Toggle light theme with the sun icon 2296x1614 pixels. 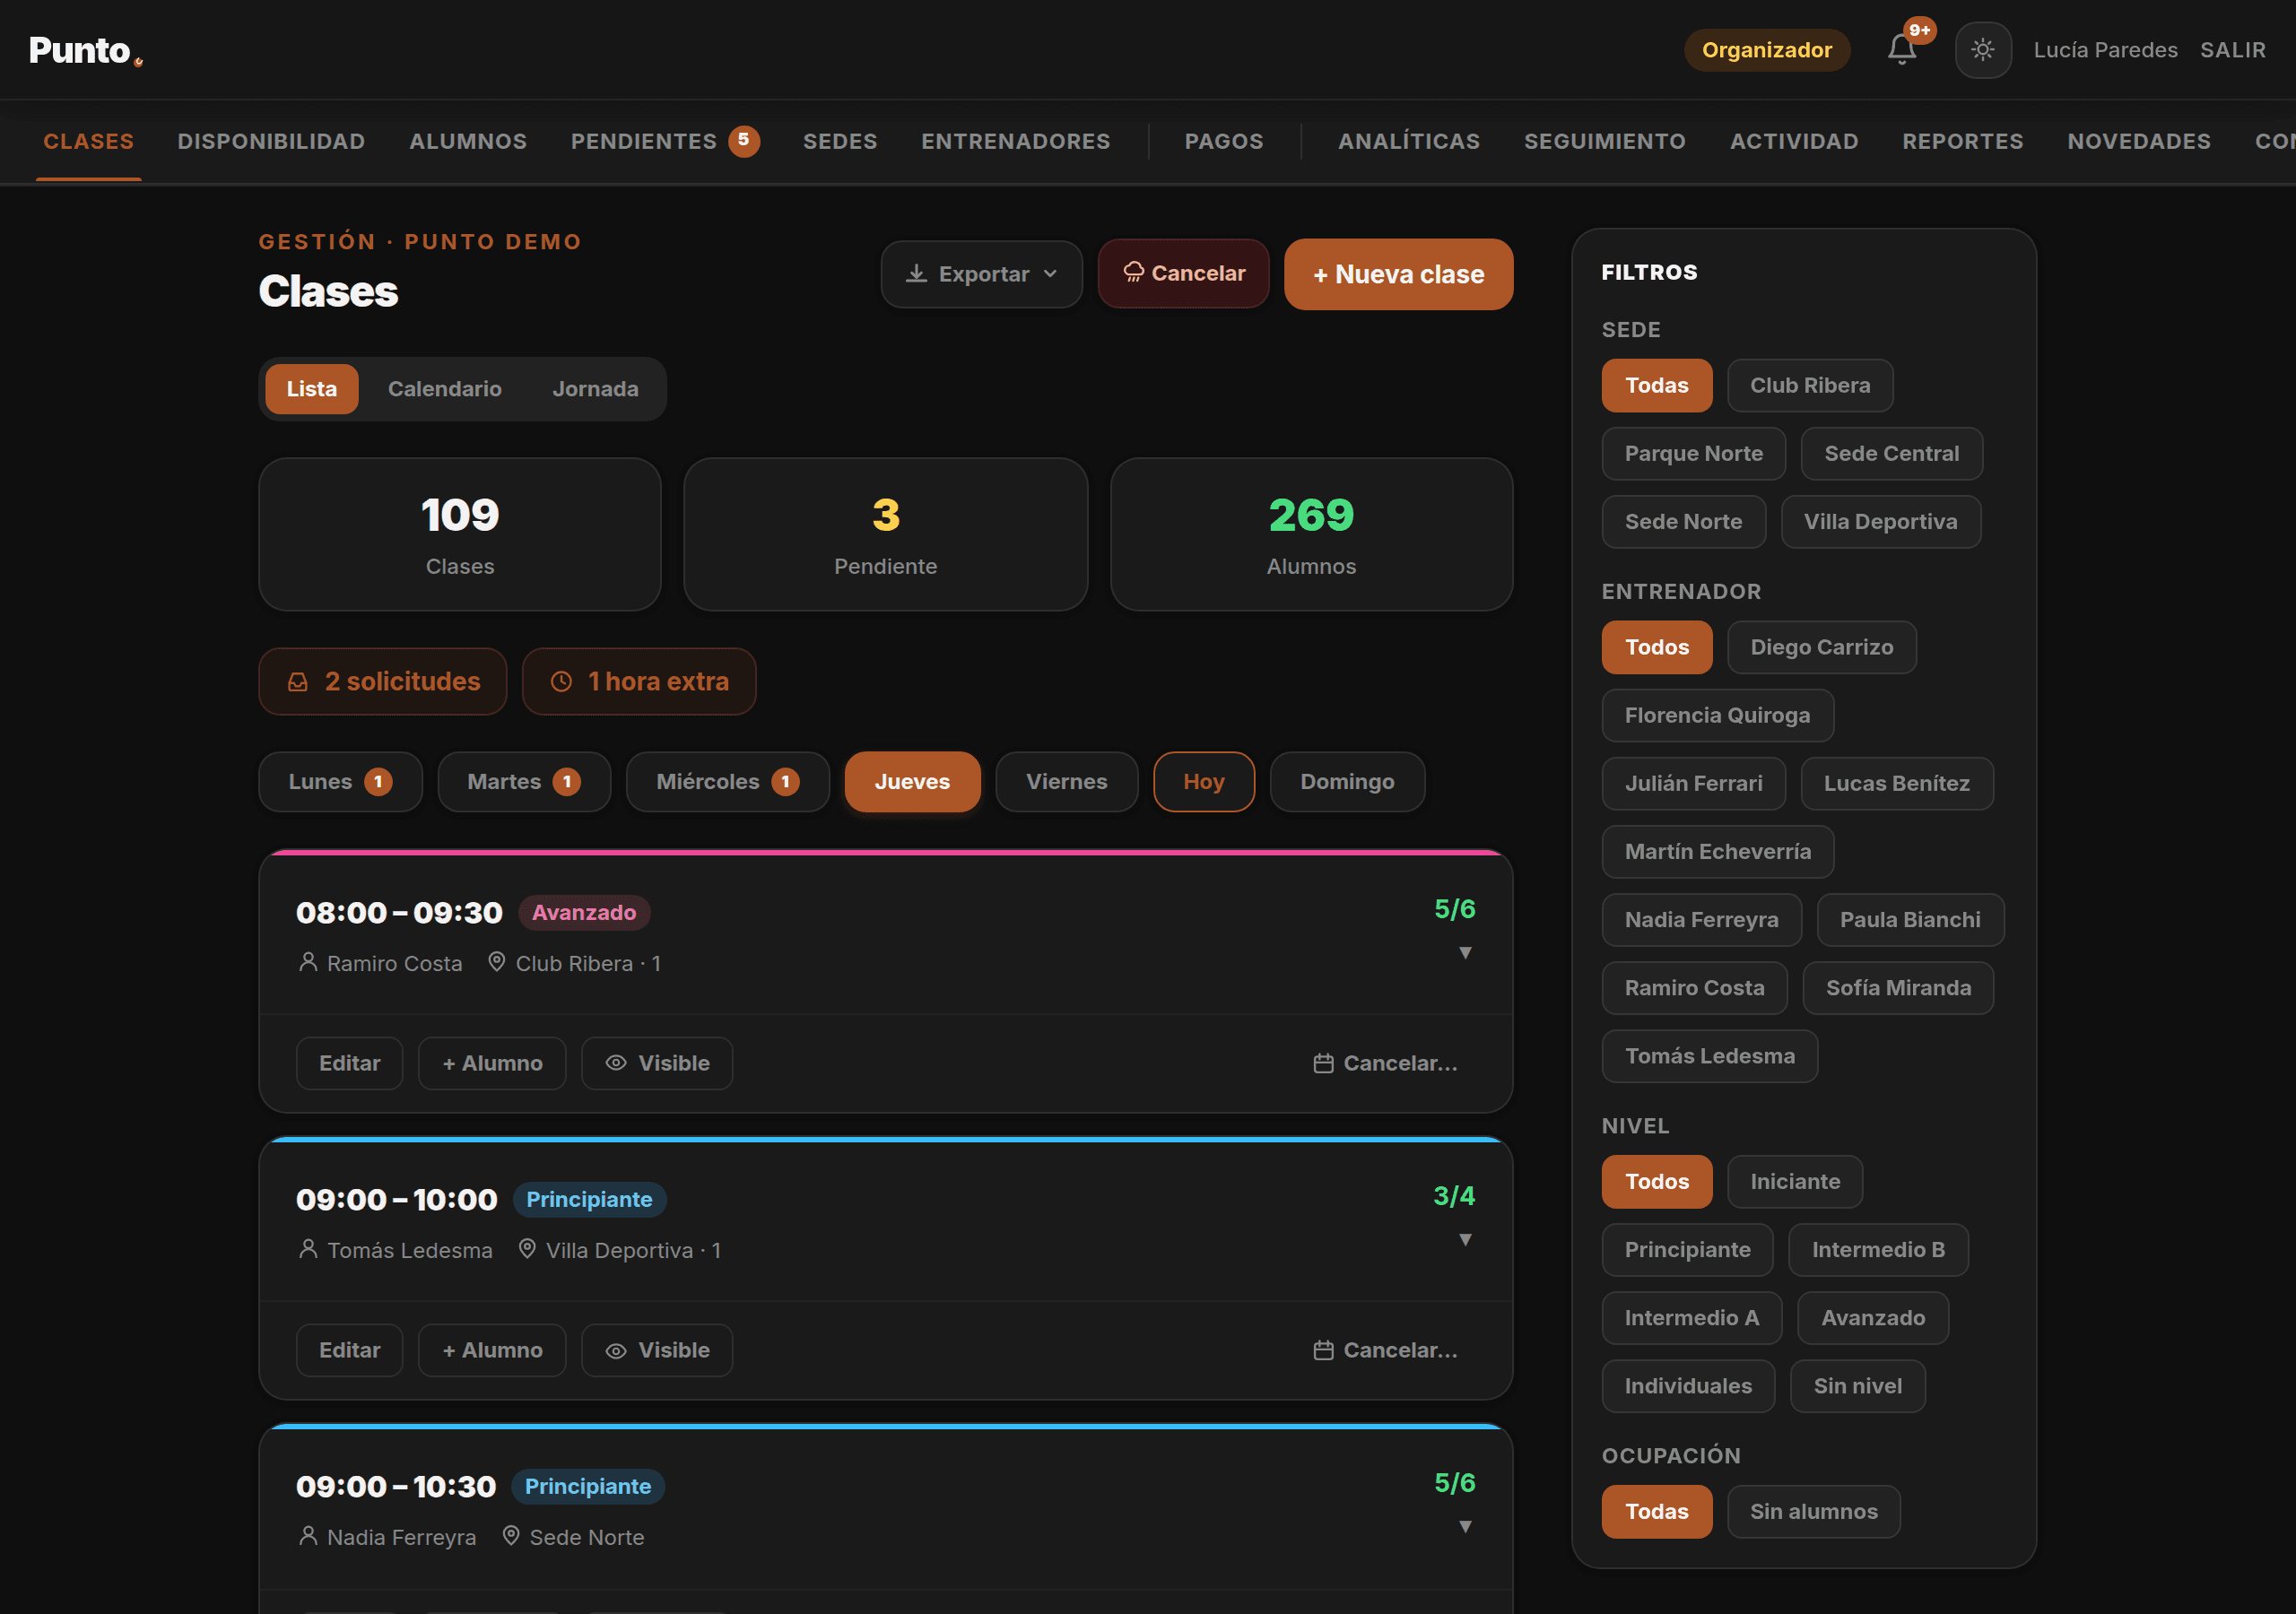pyautogui.click(x=1983, y=50)
